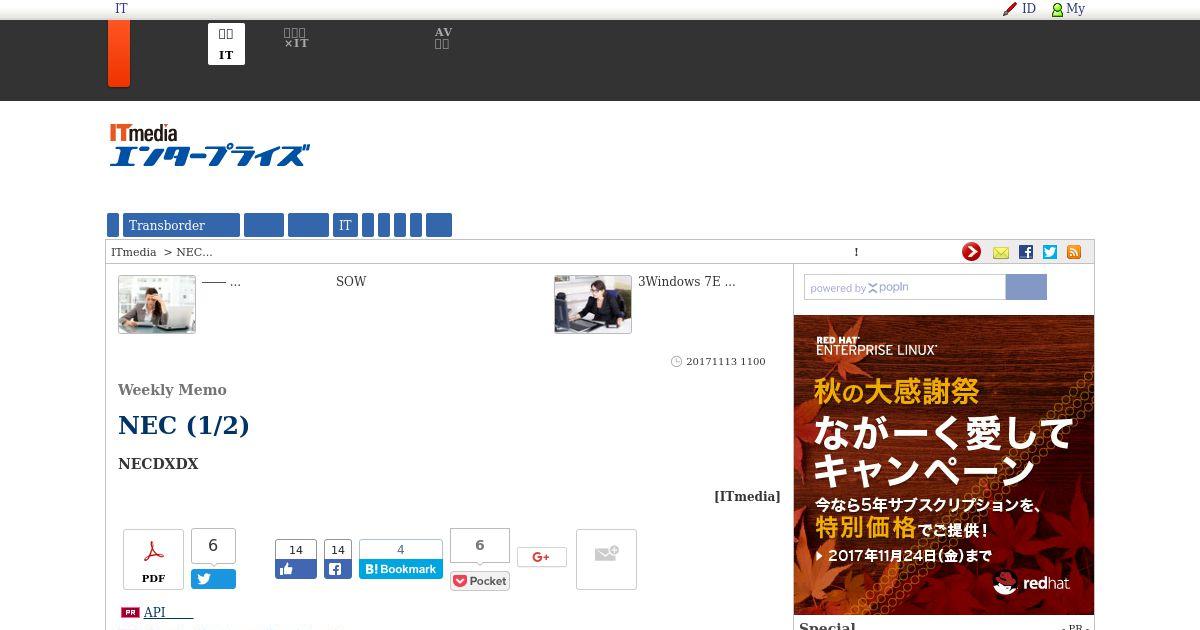Open the thumbnail of woman with laptop
Screen dimensions: 1200x630
click(x=157, y=304)
